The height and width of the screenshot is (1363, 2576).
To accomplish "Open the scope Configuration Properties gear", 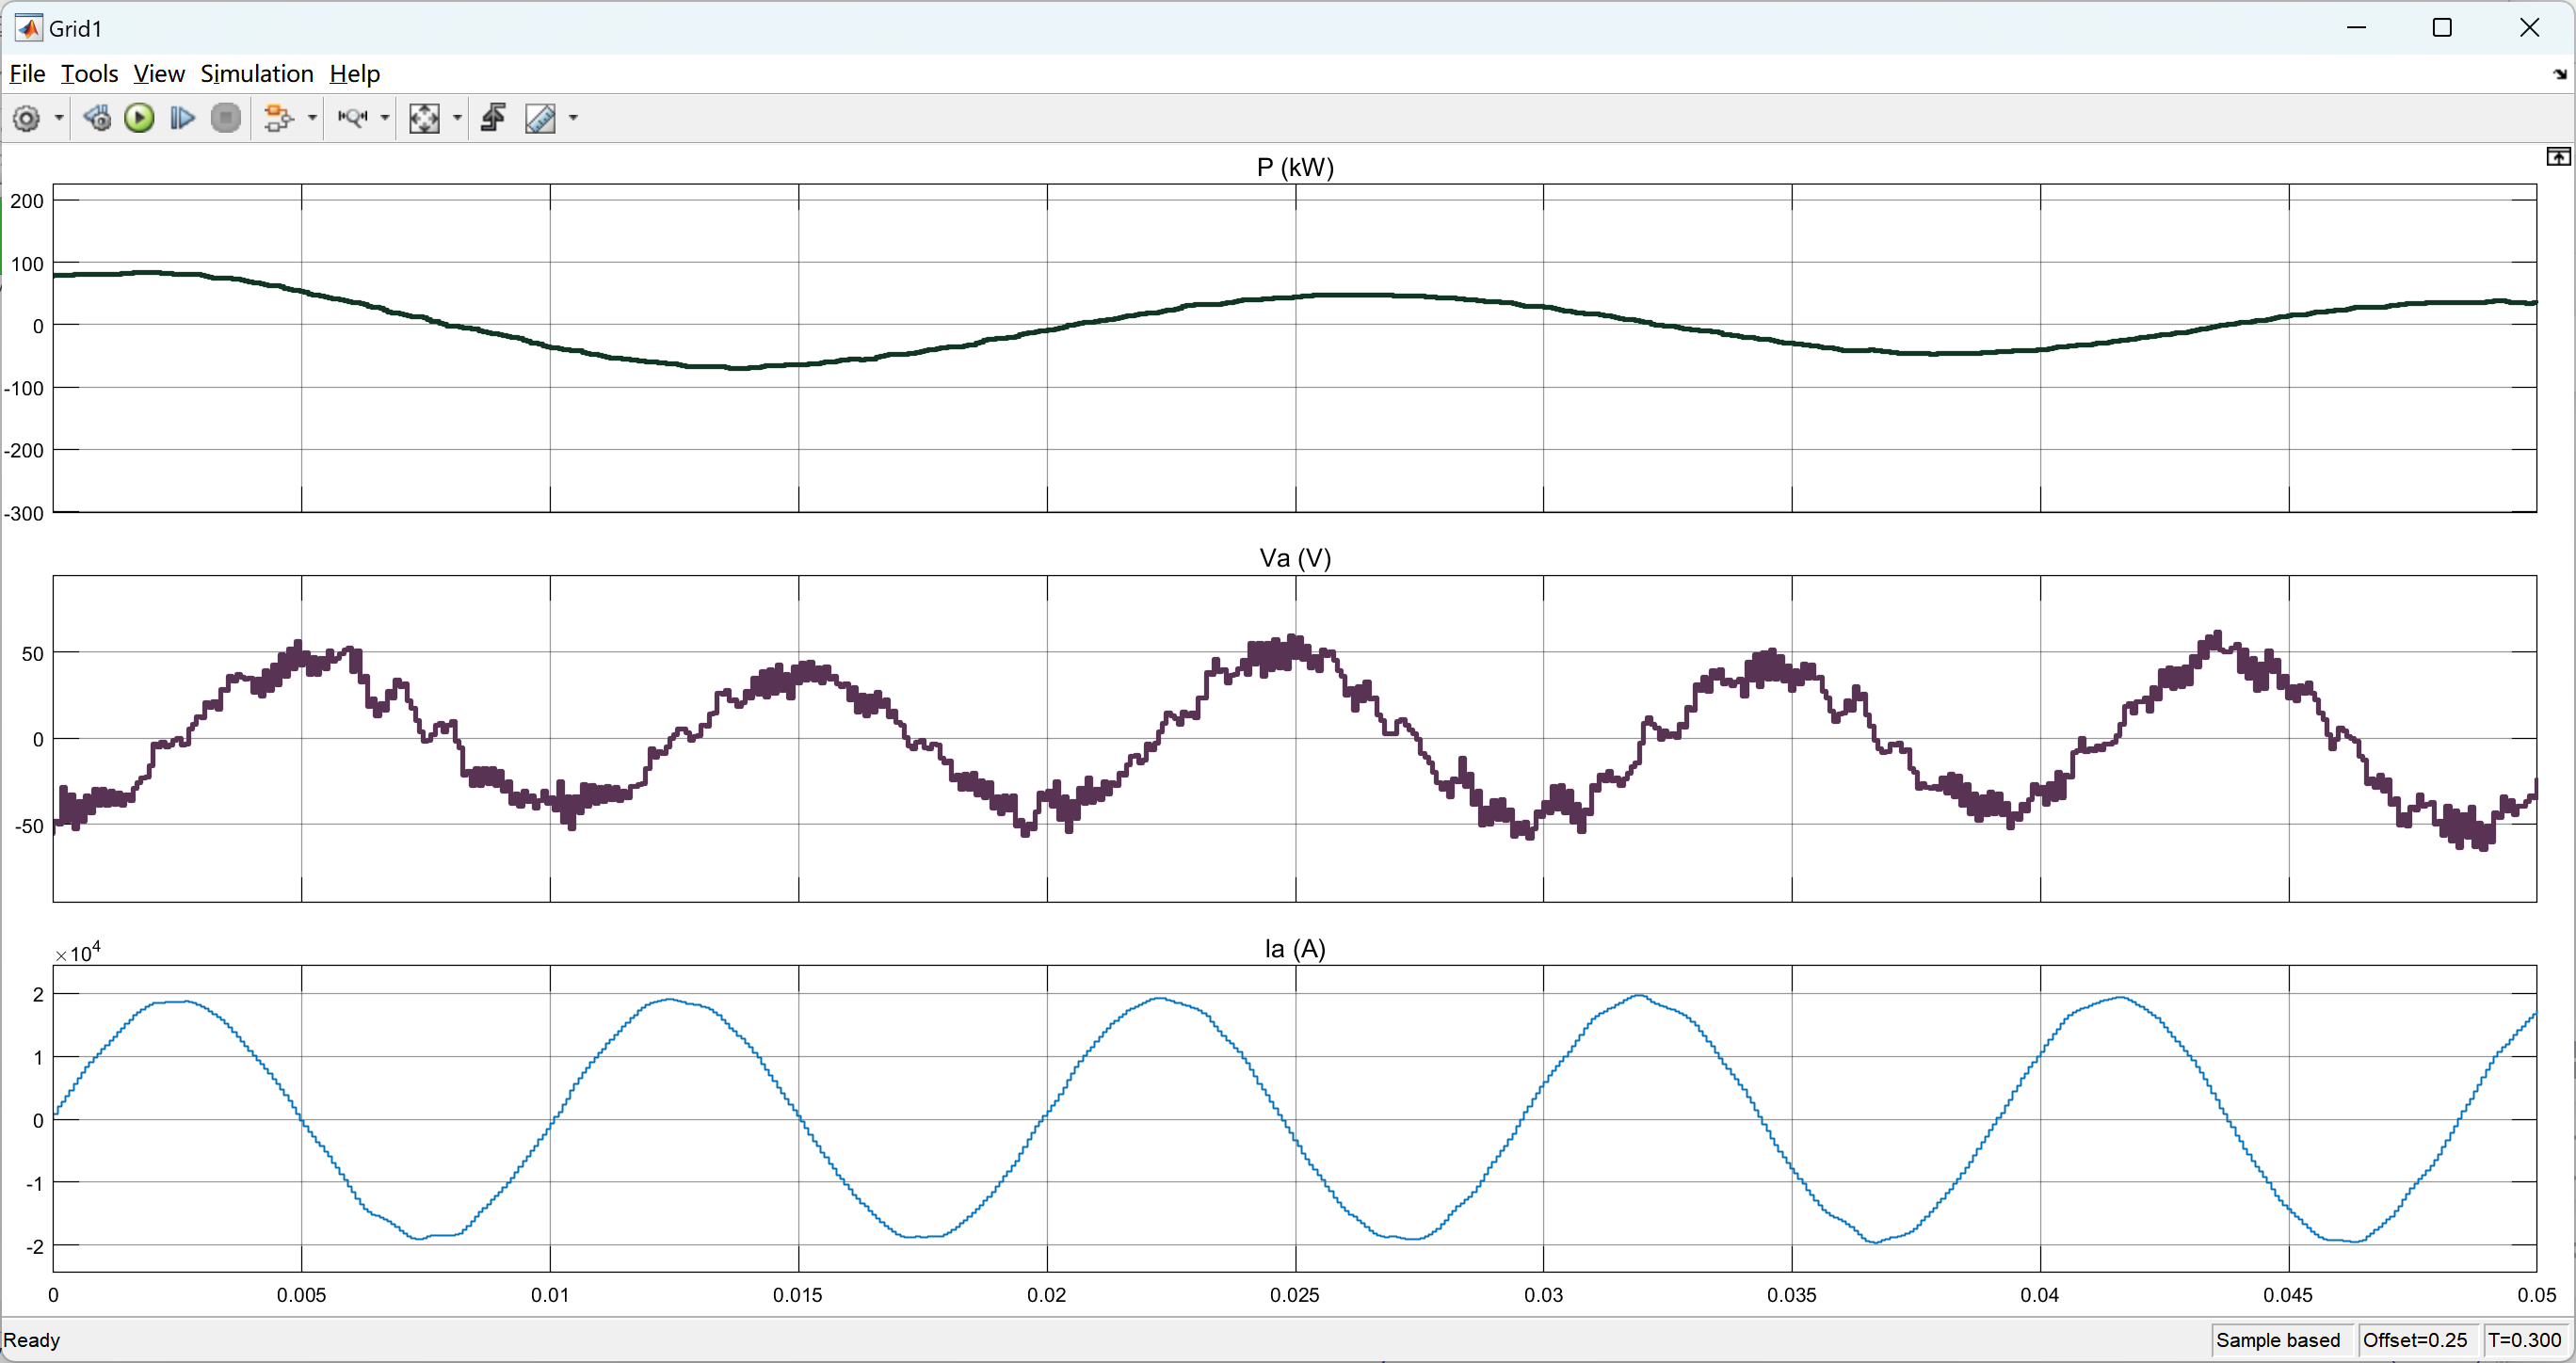I will pyautogui.click(x=27, y=118).
